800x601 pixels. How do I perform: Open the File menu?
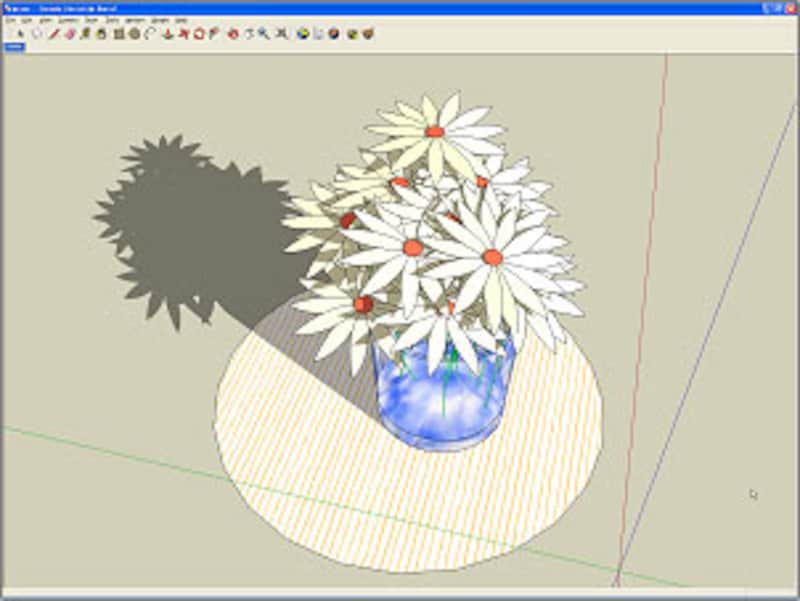click(9, 20)
